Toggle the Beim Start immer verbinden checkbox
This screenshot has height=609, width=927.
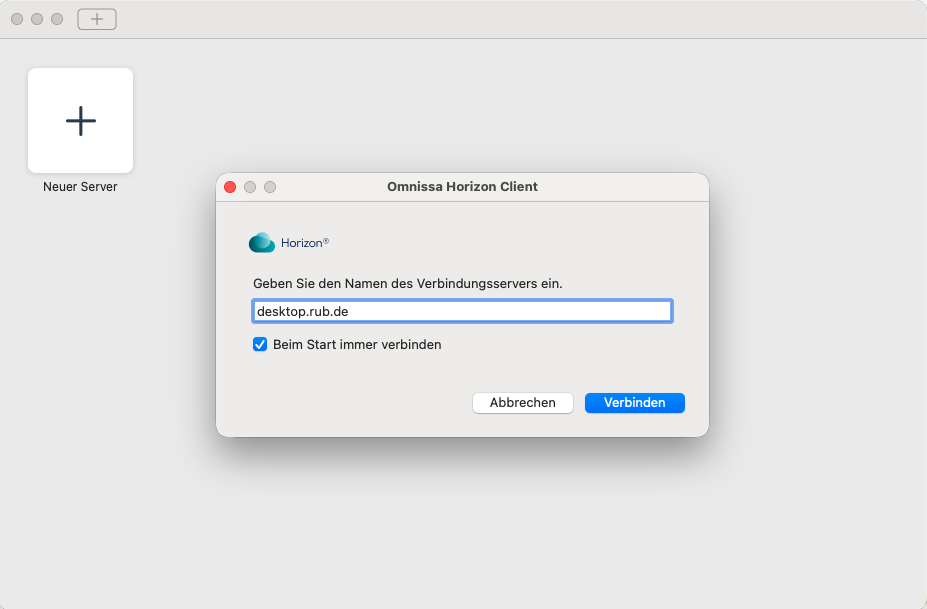point(260,344)
